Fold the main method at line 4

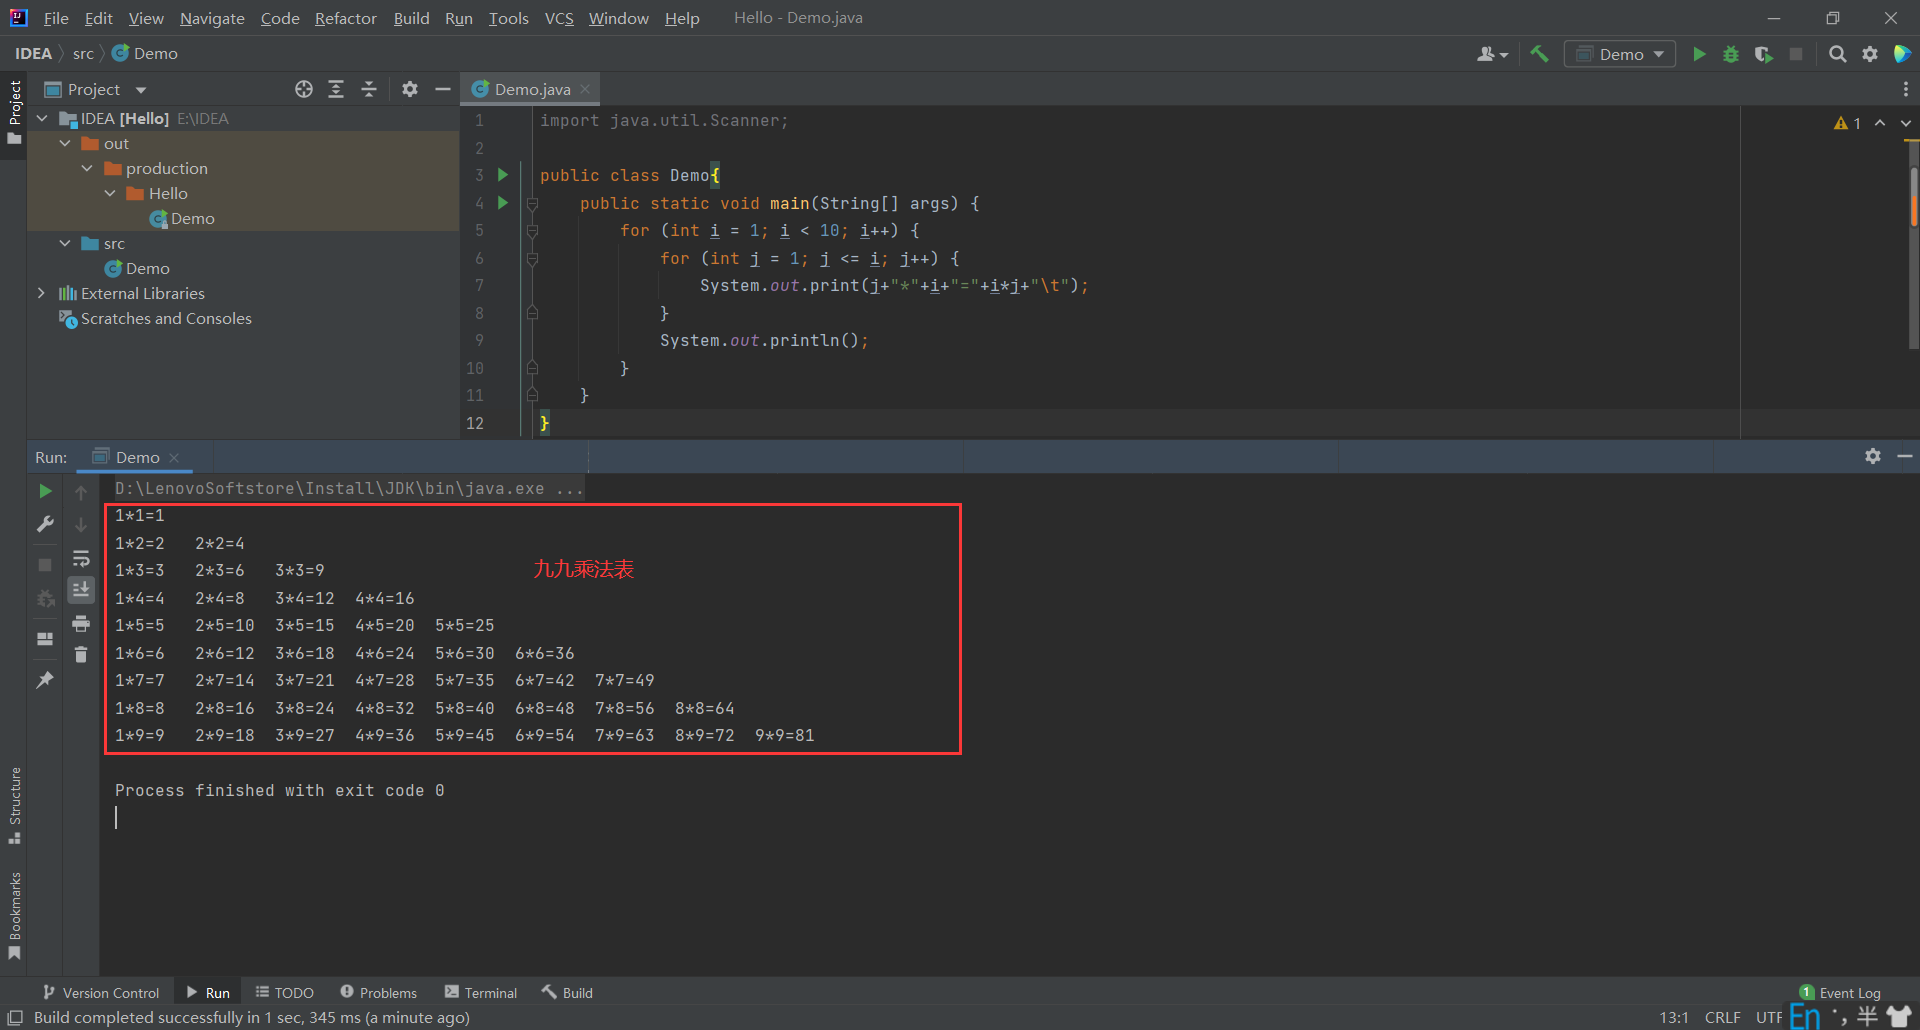pos(532,203)
